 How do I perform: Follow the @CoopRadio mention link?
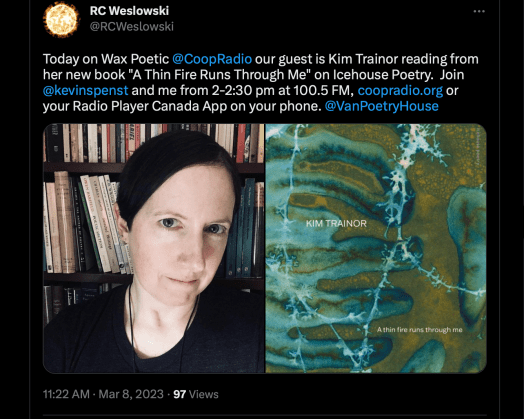click(212, 59)
